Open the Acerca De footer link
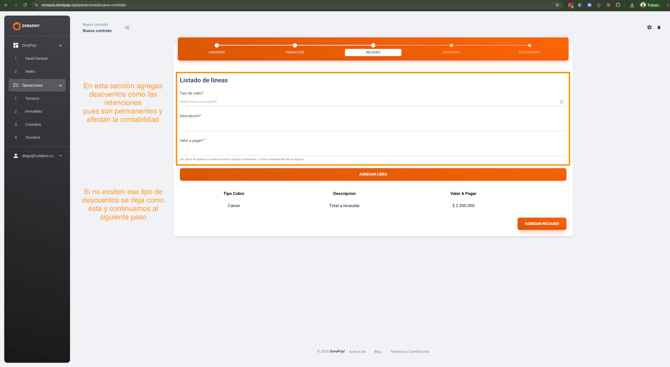The height and width of the screenshot is (367, 670). pyautogui.click(x=357, y=352)
